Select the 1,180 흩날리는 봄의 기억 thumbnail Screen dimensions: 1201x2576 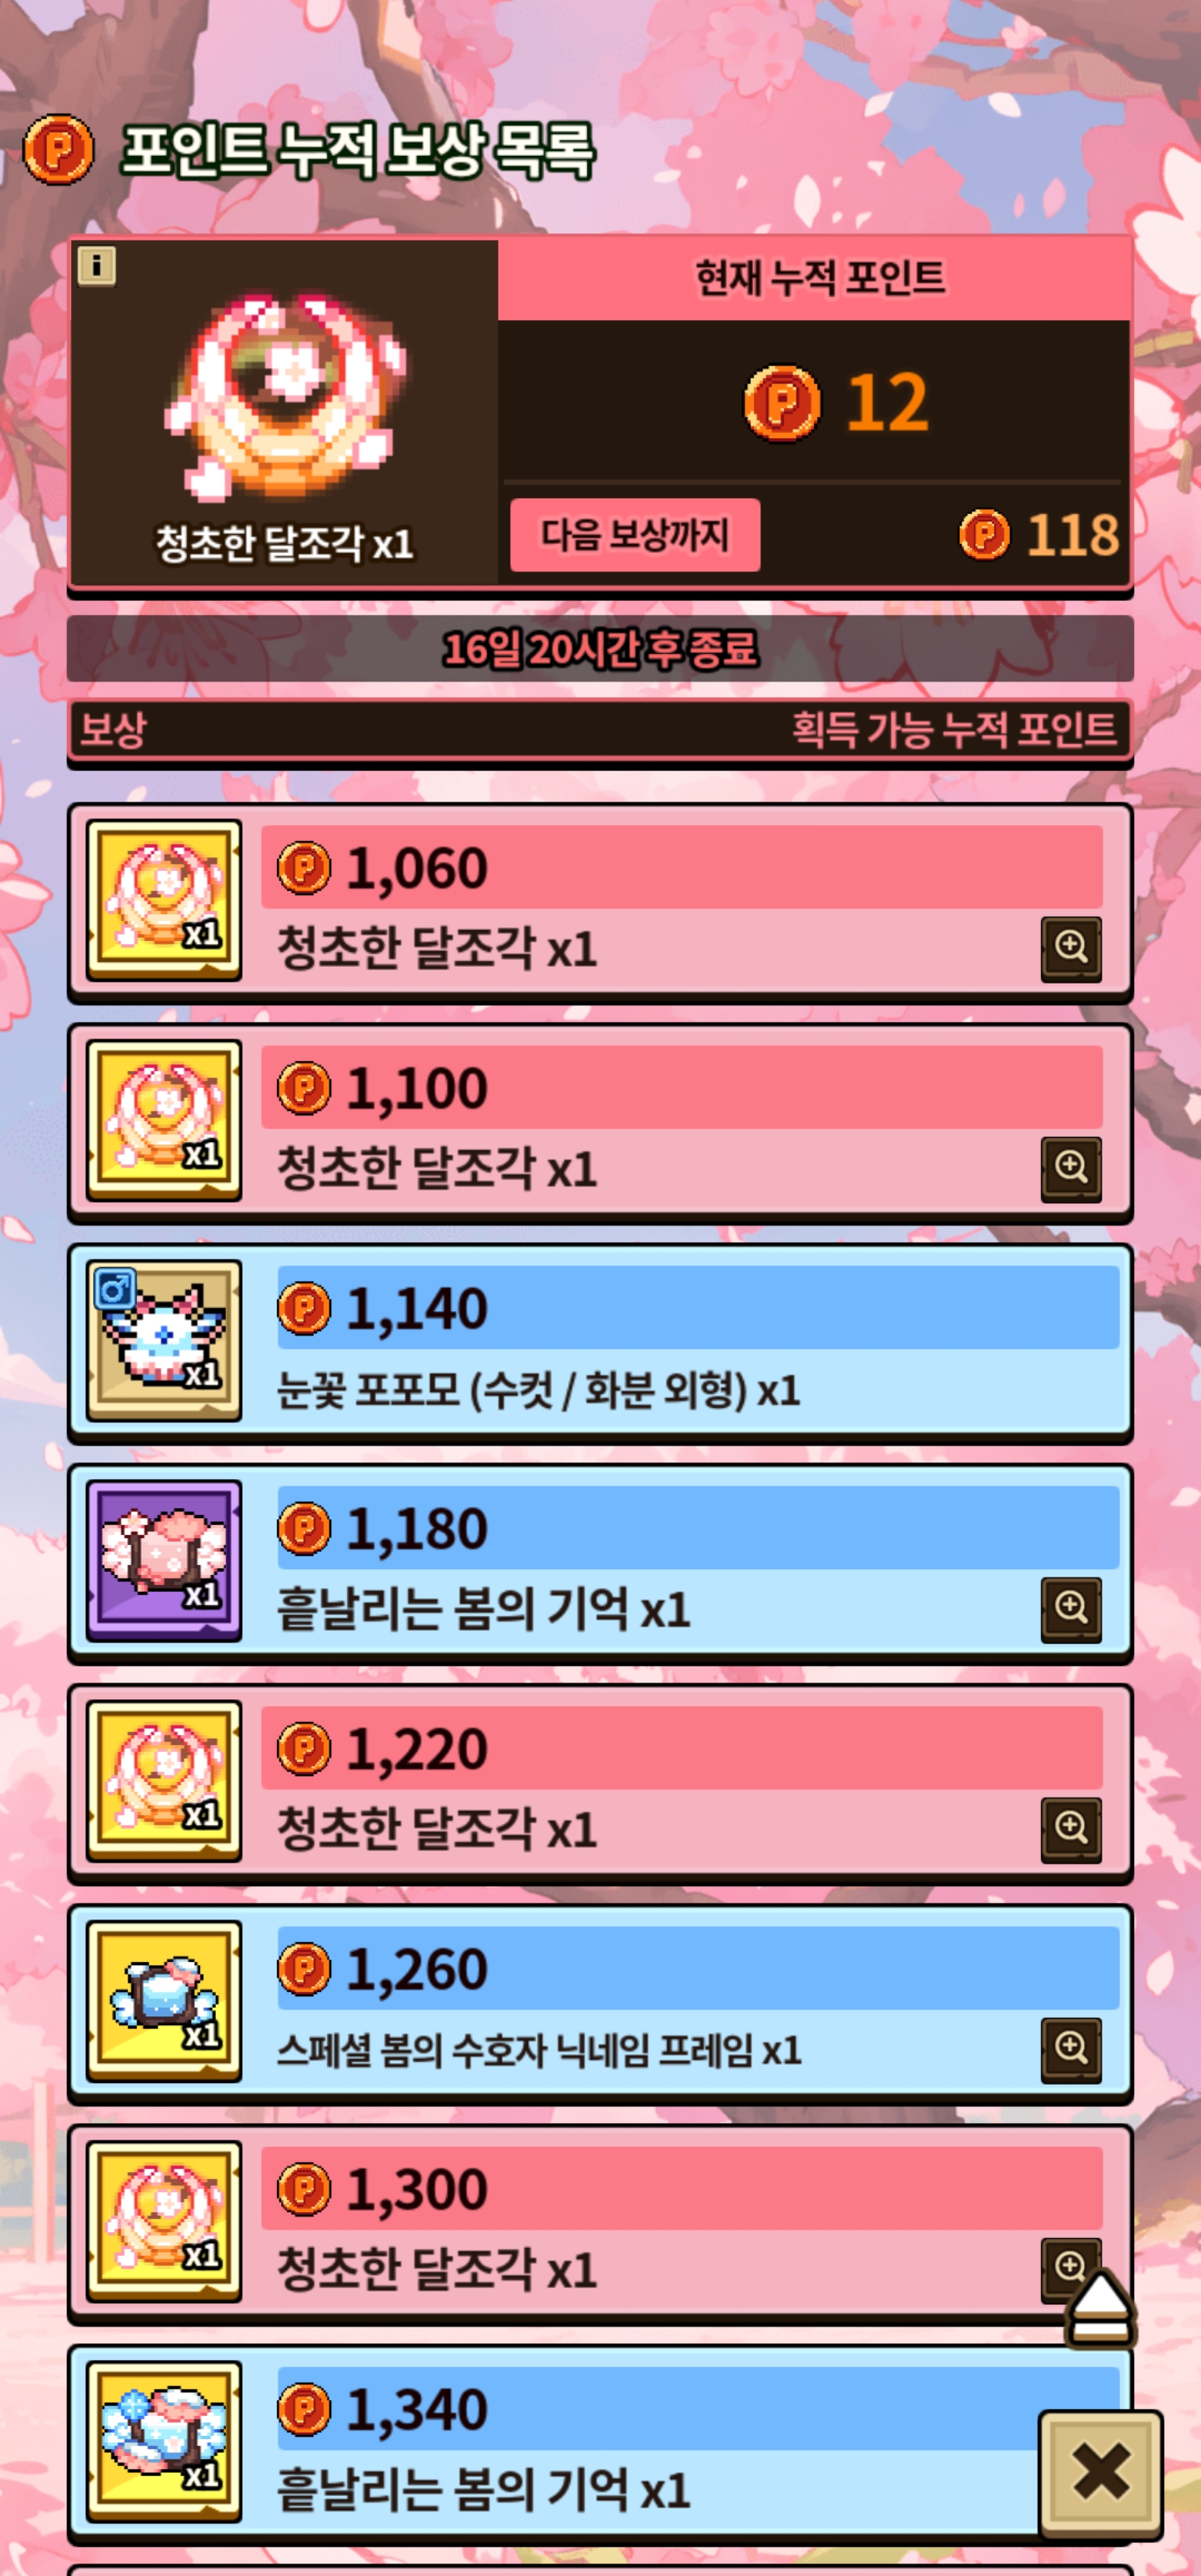[x=164, y=1560]
